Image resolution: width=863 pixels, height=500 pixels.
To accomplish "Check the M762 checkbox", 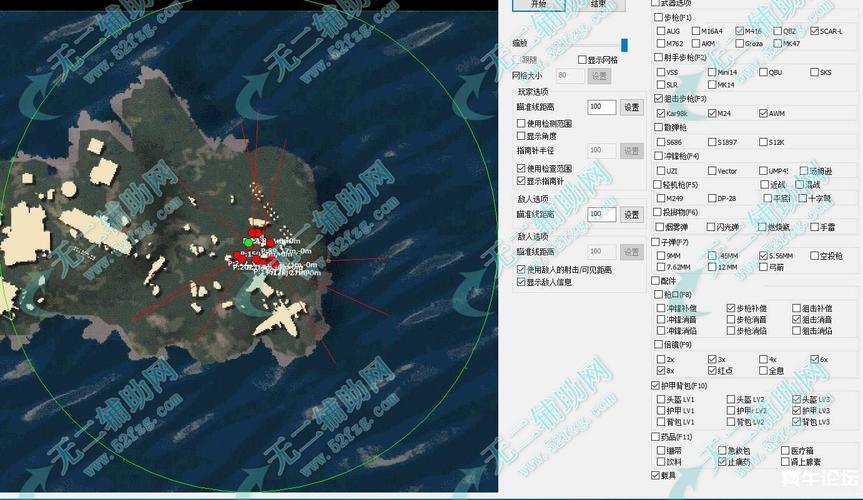I will (661, 43).
